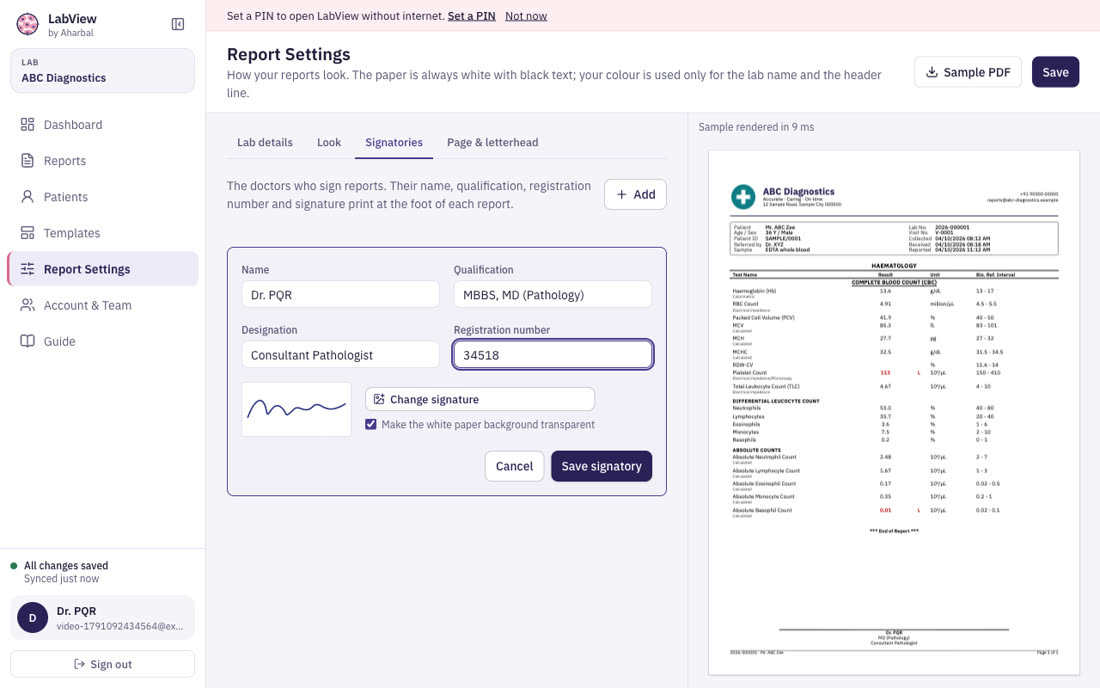The height and width of the screenshot is (688, 1100).
Task: Click the Registration number field
Action: coord(553,355)
